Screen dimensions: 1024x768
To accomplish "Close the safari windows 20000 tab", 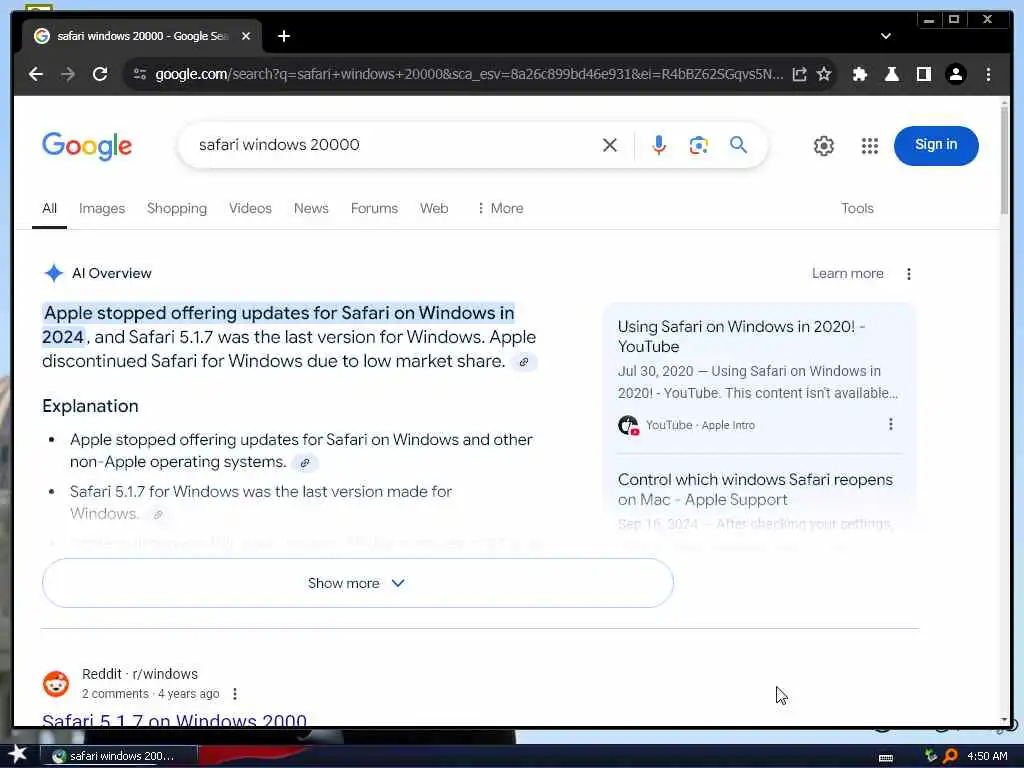I will (x=246, y=36).
